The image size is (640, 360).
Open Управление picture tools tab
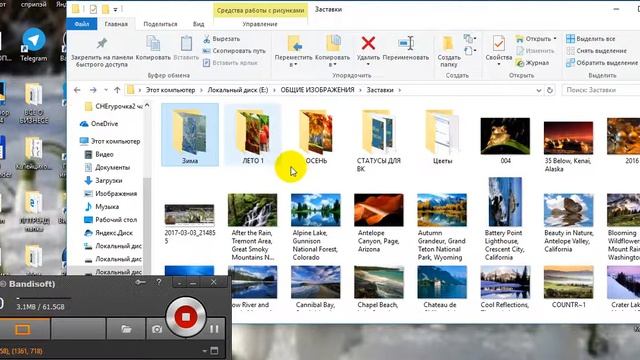[260, 24]
